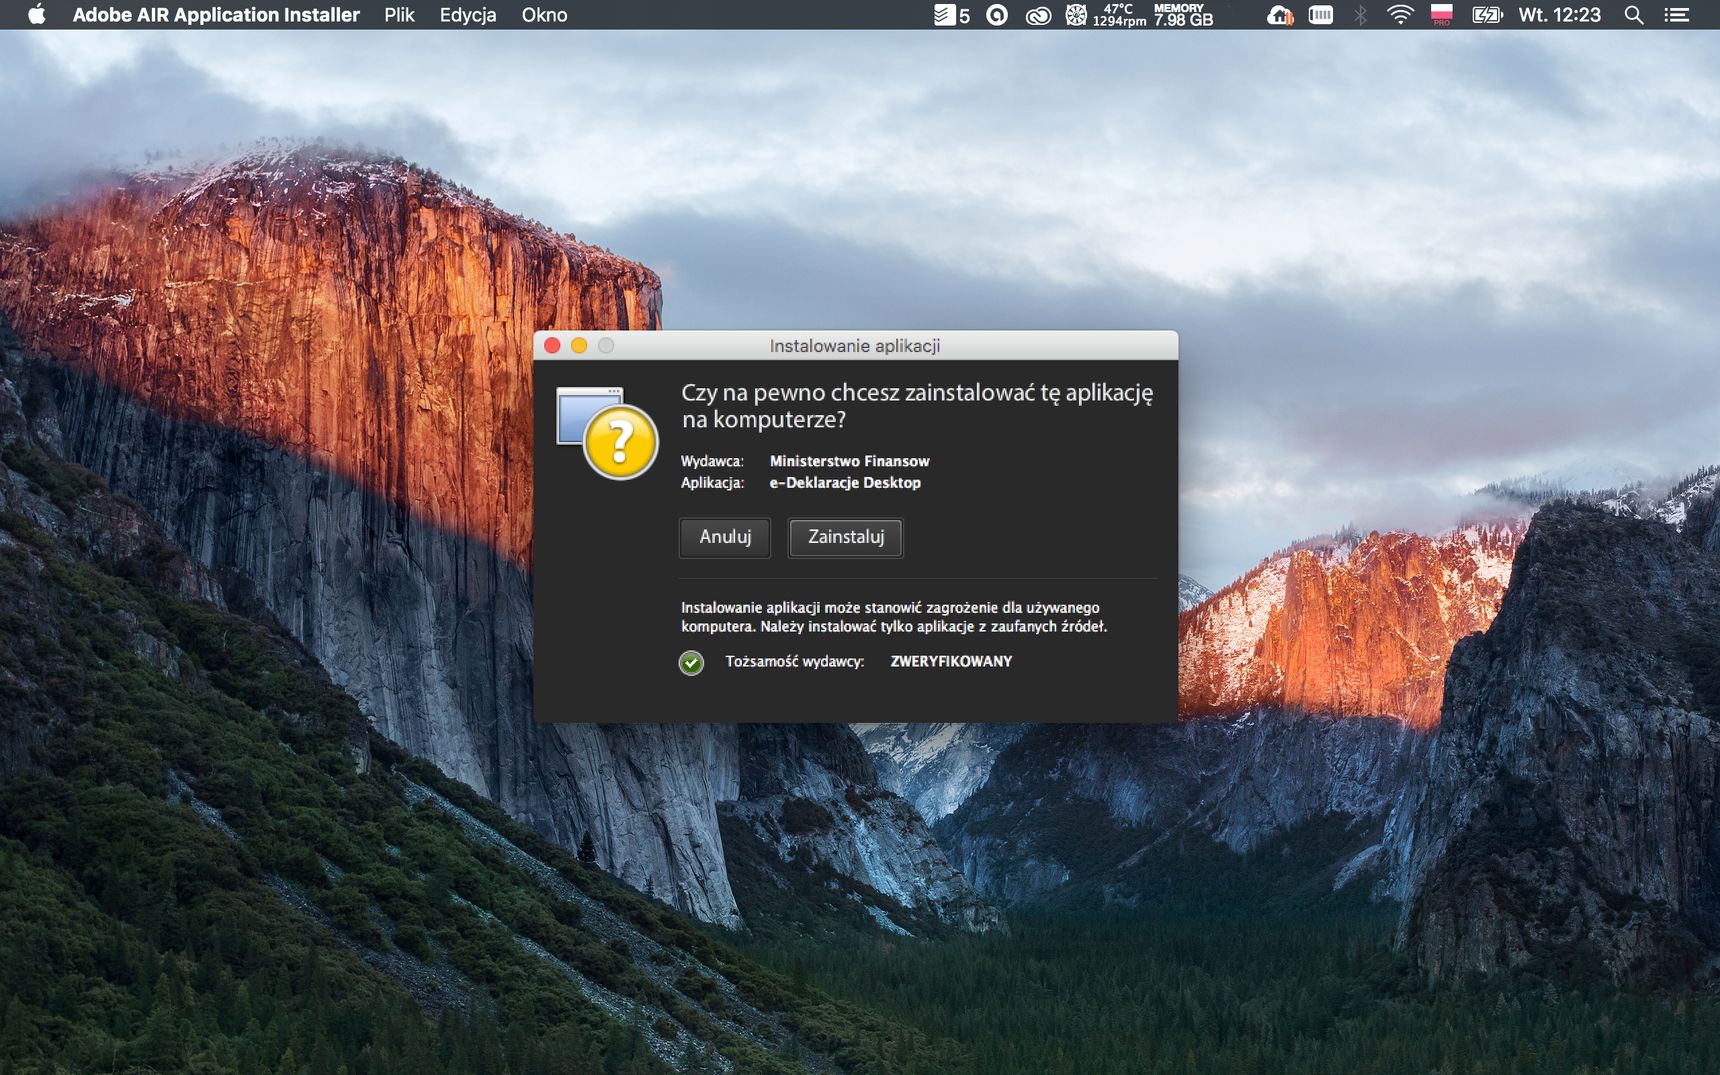Click the ZWERYFIKOWANY status text
Viewport: 1720px width, 1075px height.
tap(951, 662)
